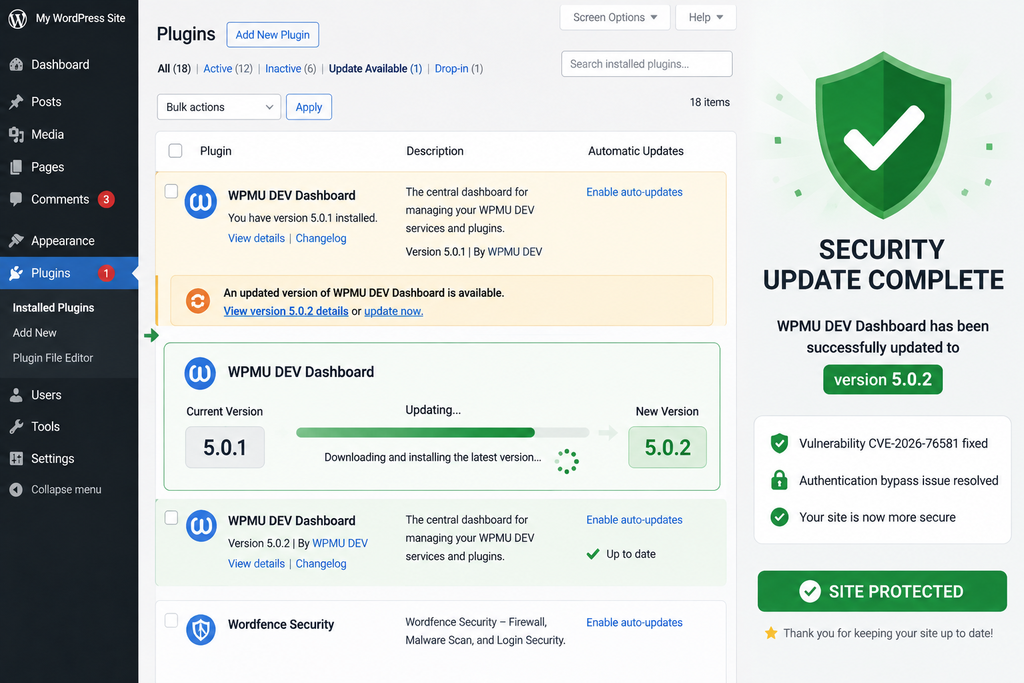The width and height of the screenshot is (1024, 683).
Task: Click the WordPress logo icon
Action: coord(18,18)
